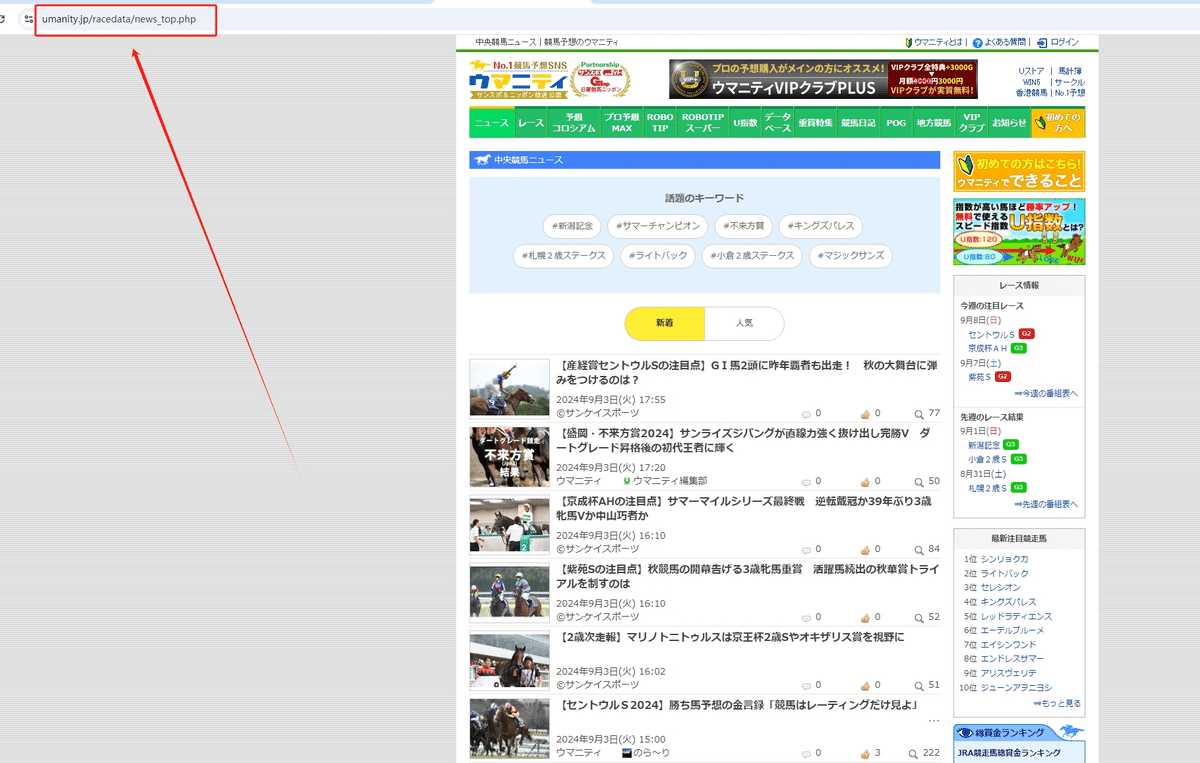Open サークル link
The height and width of the screenshot is (763, 1200).
pos(1069,82)
